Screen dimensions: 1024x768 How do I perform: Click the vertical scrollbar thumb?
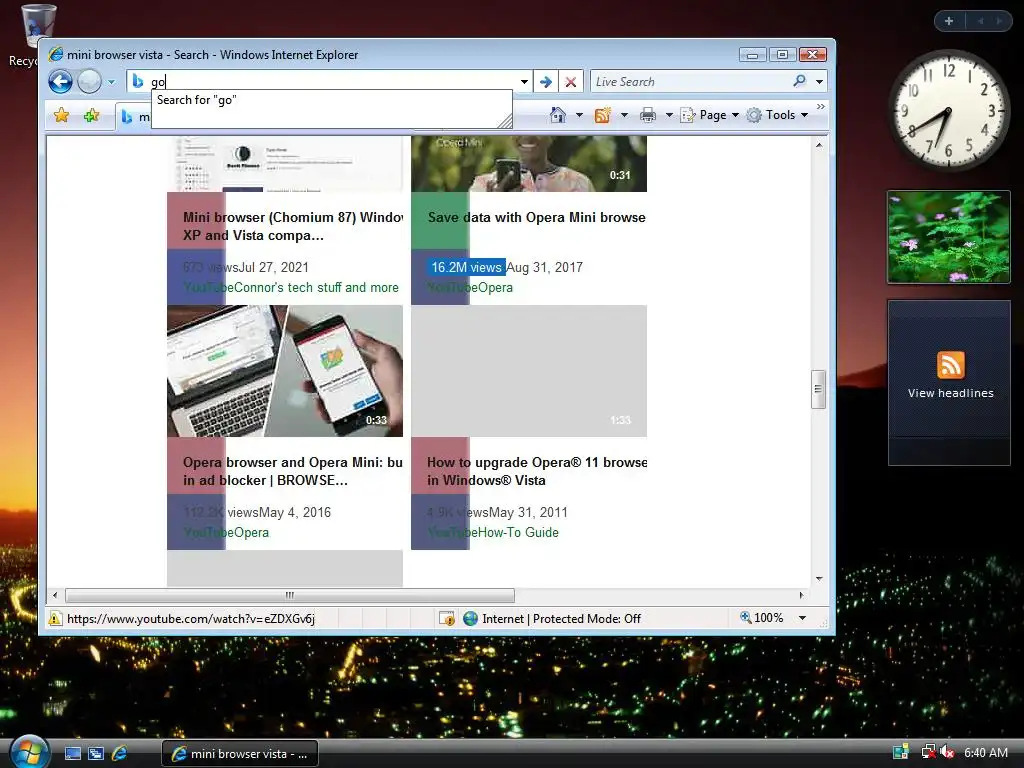(x=818, y=389)
